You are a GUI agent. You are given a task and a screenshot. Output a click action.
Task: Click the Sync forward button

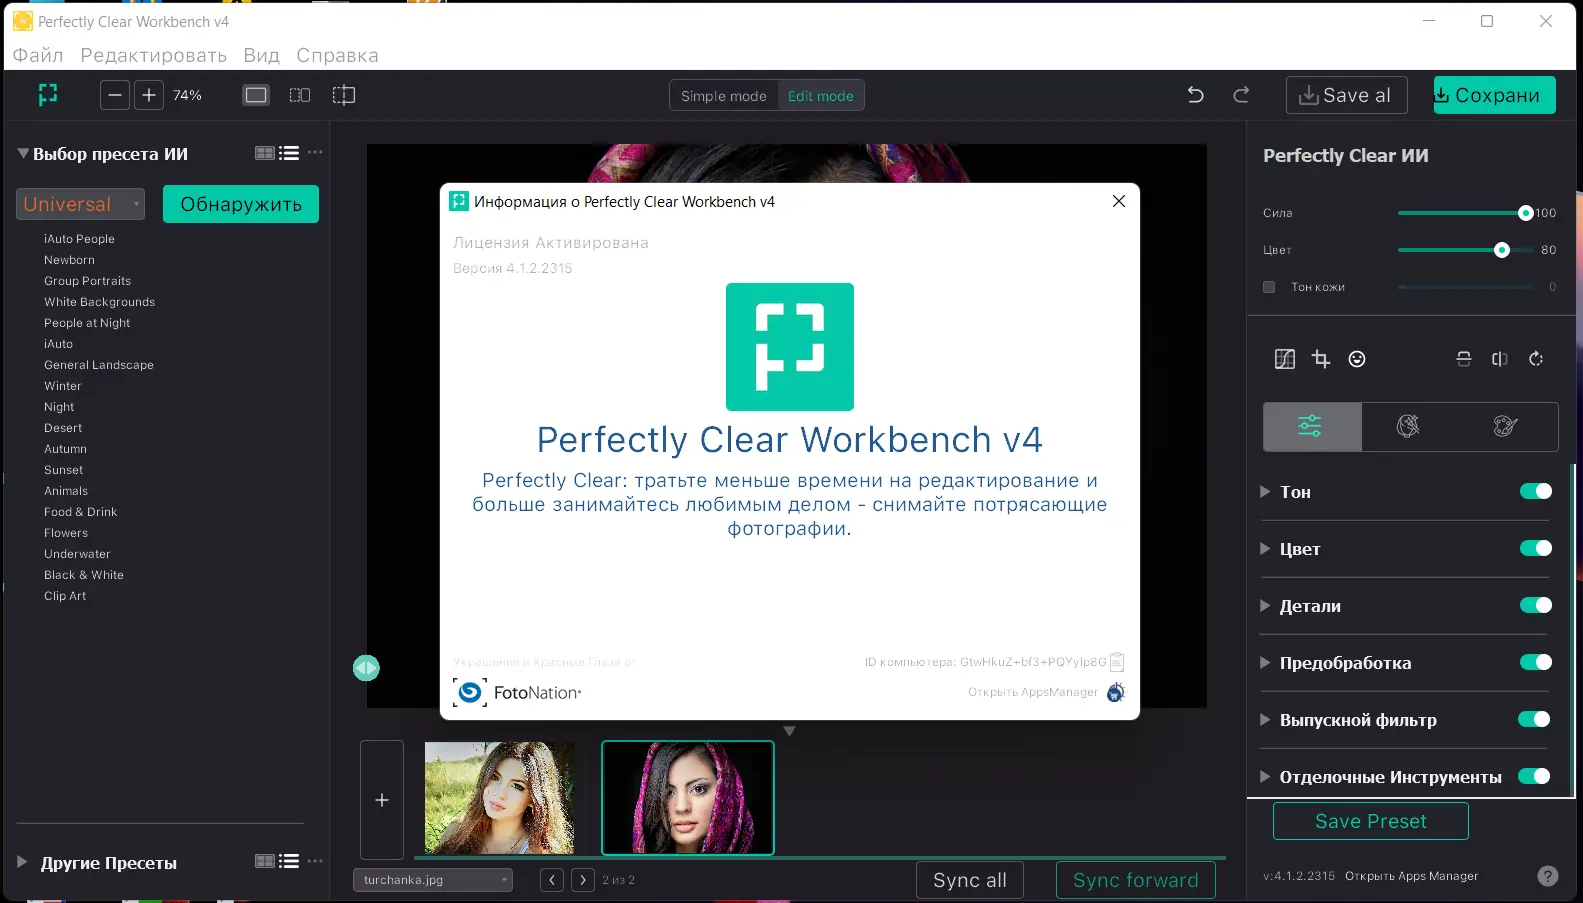tap(1136, 880)
